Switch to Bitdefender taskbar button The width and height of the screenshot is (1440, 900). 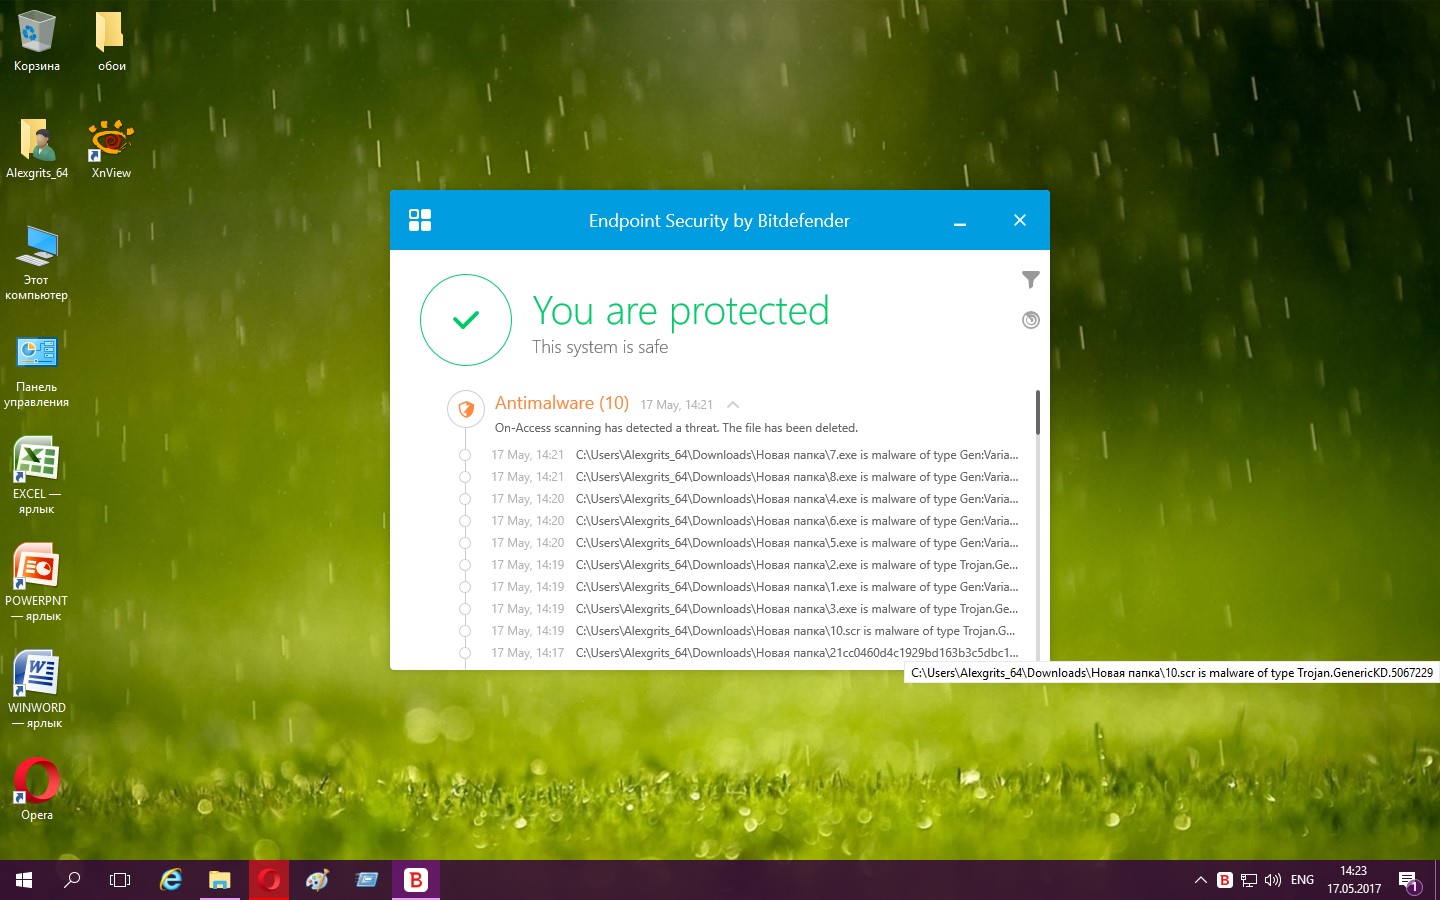(416, 880)
